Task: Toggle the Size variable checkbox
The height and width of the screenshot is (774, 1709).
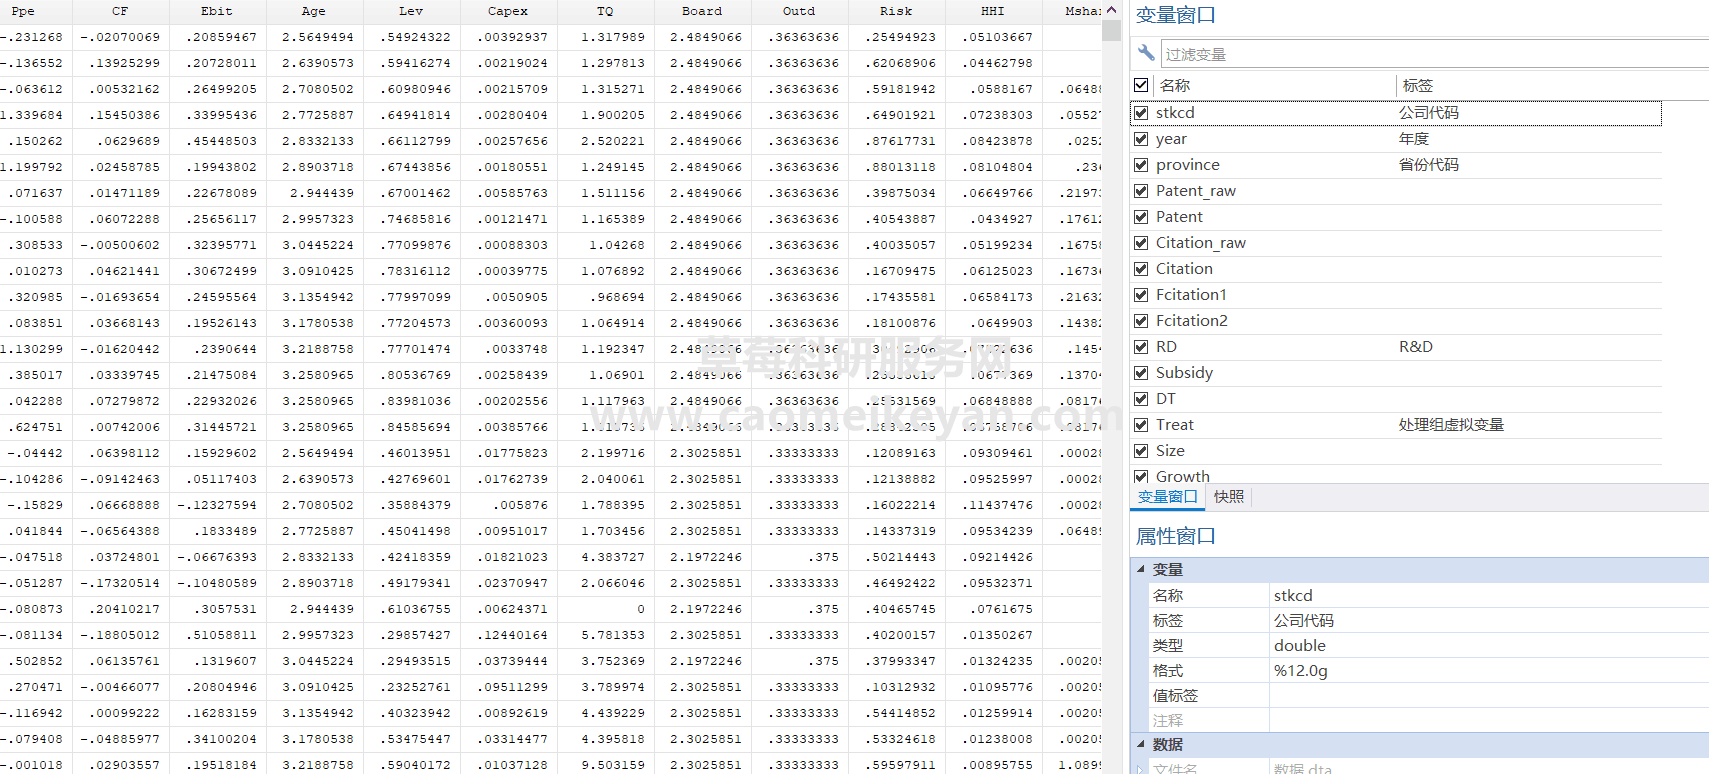Action: coord(1141,451)
